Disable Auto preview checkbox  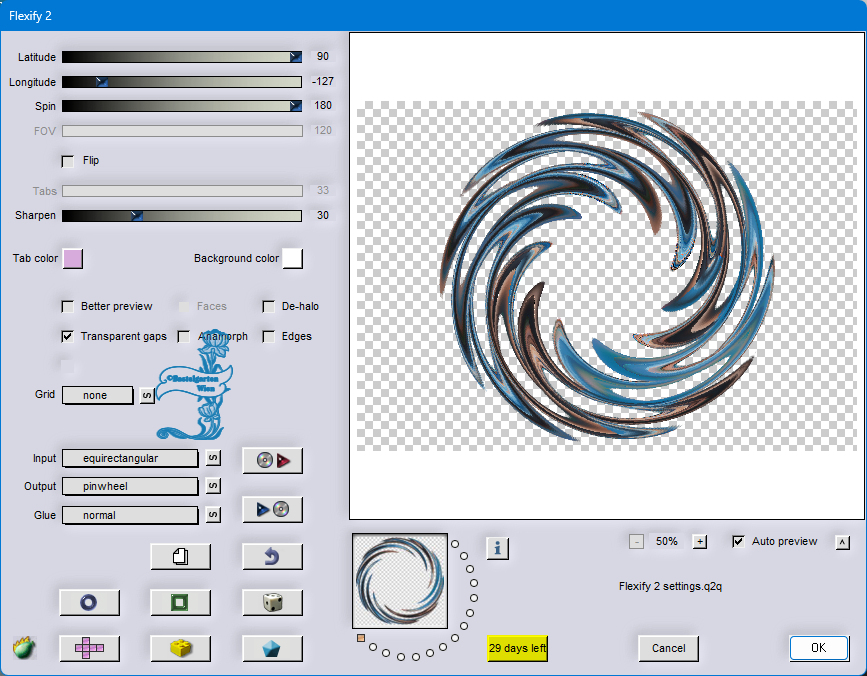point(738,542)
